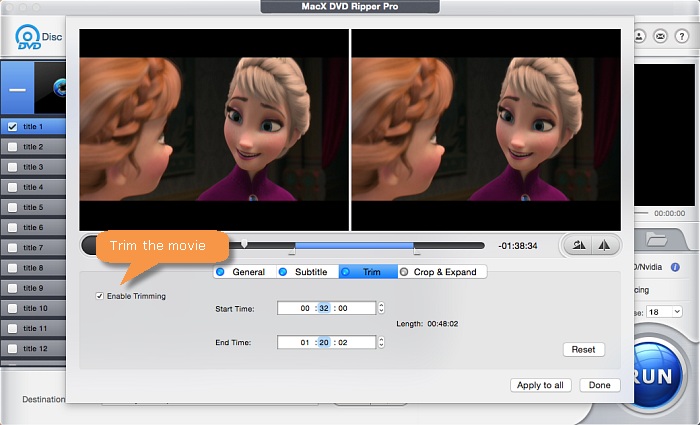The width and height of the screenshot is (700, 425).
Task: Click the original video preview on left
Action: pyautogui.click(x=214, y=130)
